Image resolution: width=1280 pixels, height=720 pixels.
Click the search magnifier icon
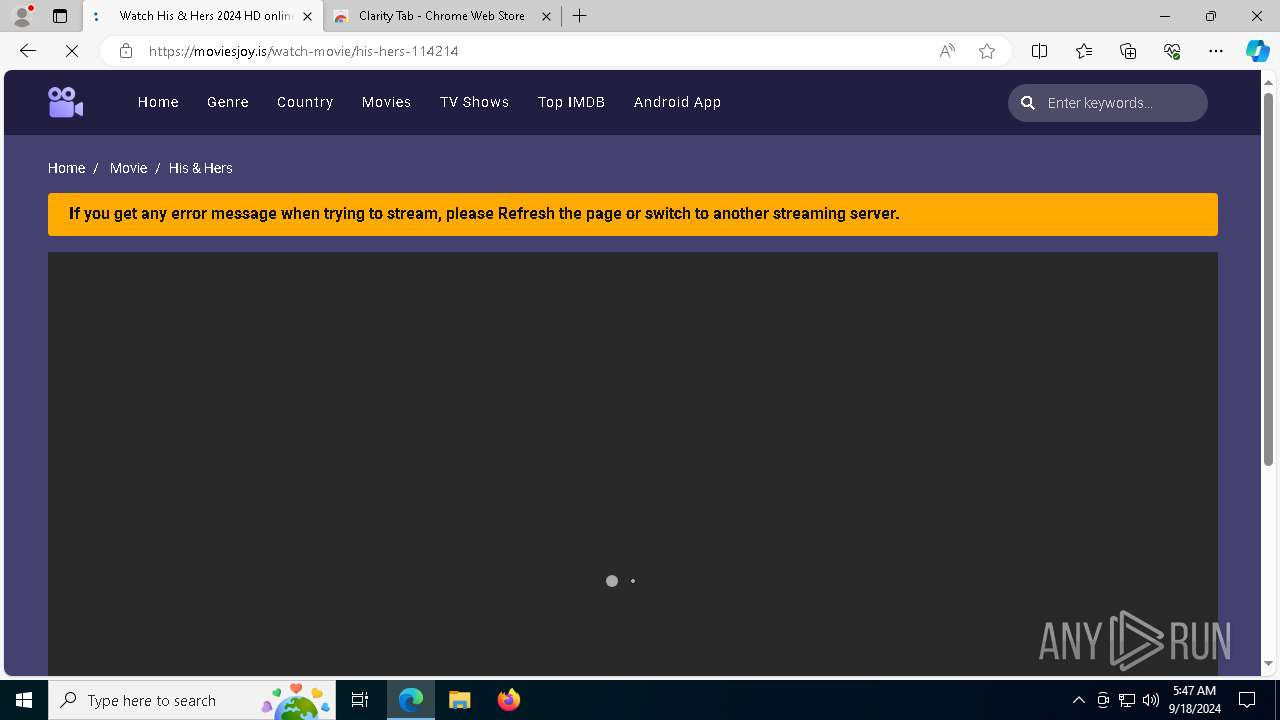[x=1027, y=103]
